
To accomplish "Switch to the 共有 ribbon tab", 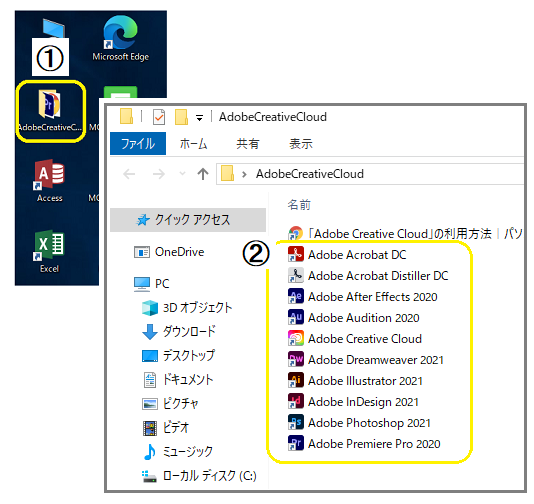I will [248, 144].
